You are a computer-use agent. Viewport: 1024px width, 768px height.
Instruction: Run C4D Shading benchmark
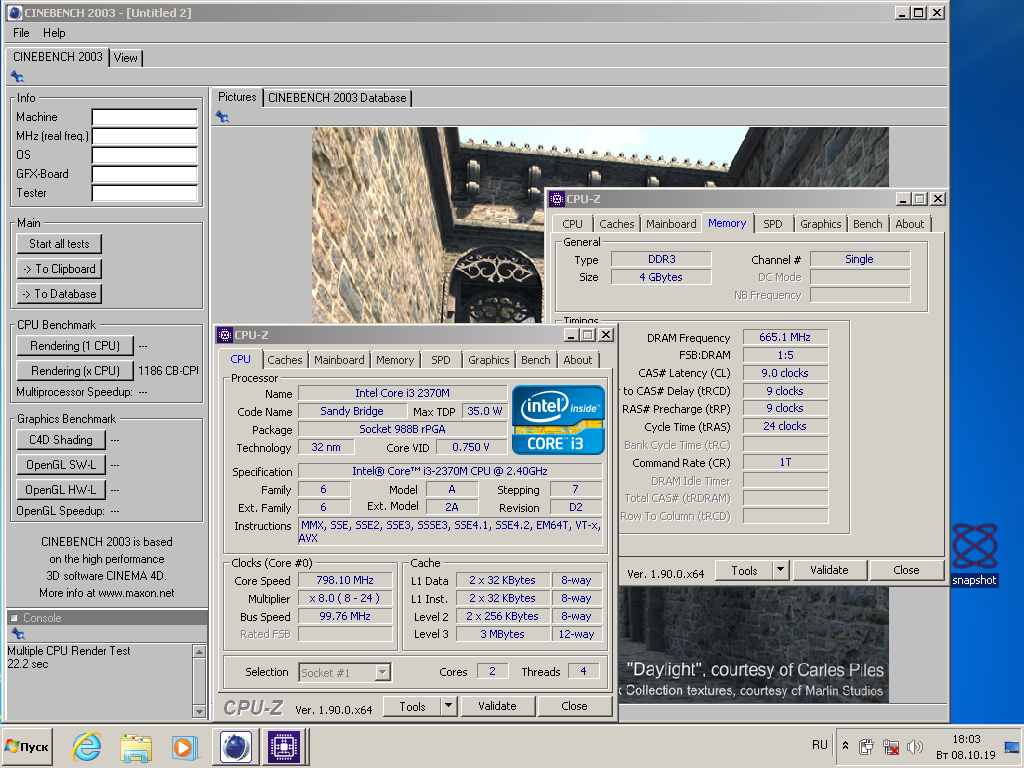61,440
